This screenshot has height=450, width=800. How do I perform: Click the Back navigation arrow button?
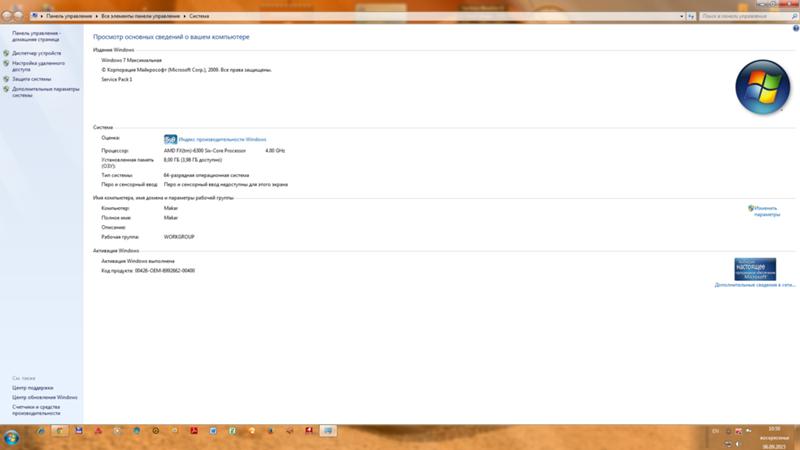pyautogui.click(x=7, y=16)
